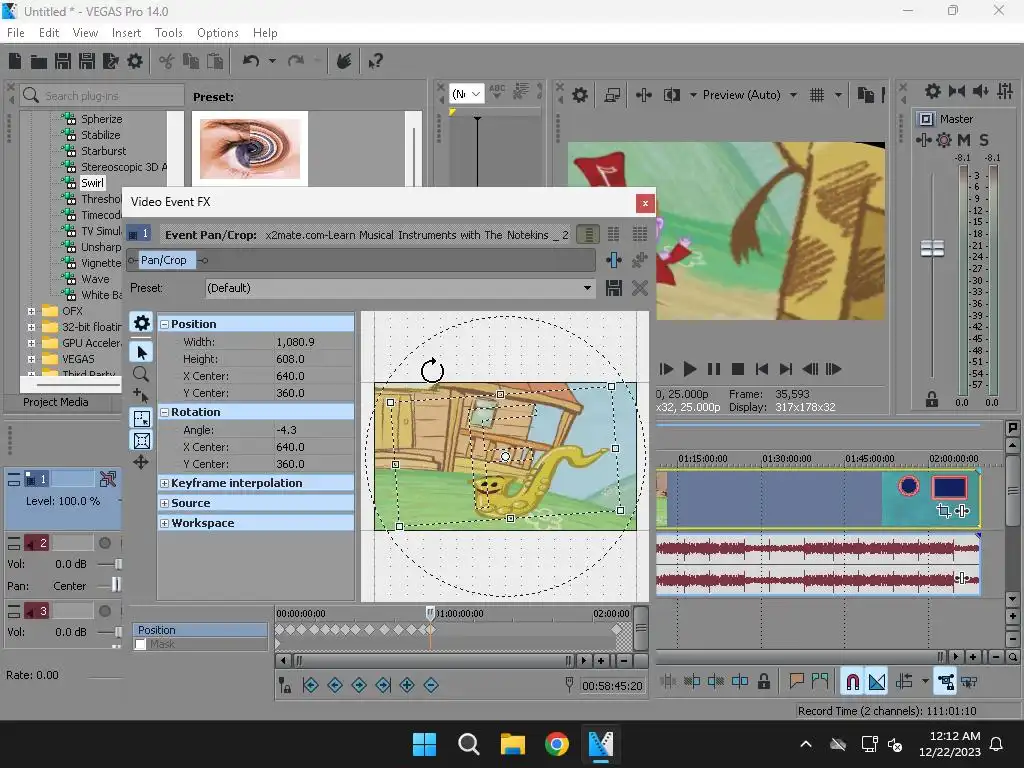Create a new project from the toolbar
Image resolution: width=1024 pixels, height=768 pixels.
(15, 61)
